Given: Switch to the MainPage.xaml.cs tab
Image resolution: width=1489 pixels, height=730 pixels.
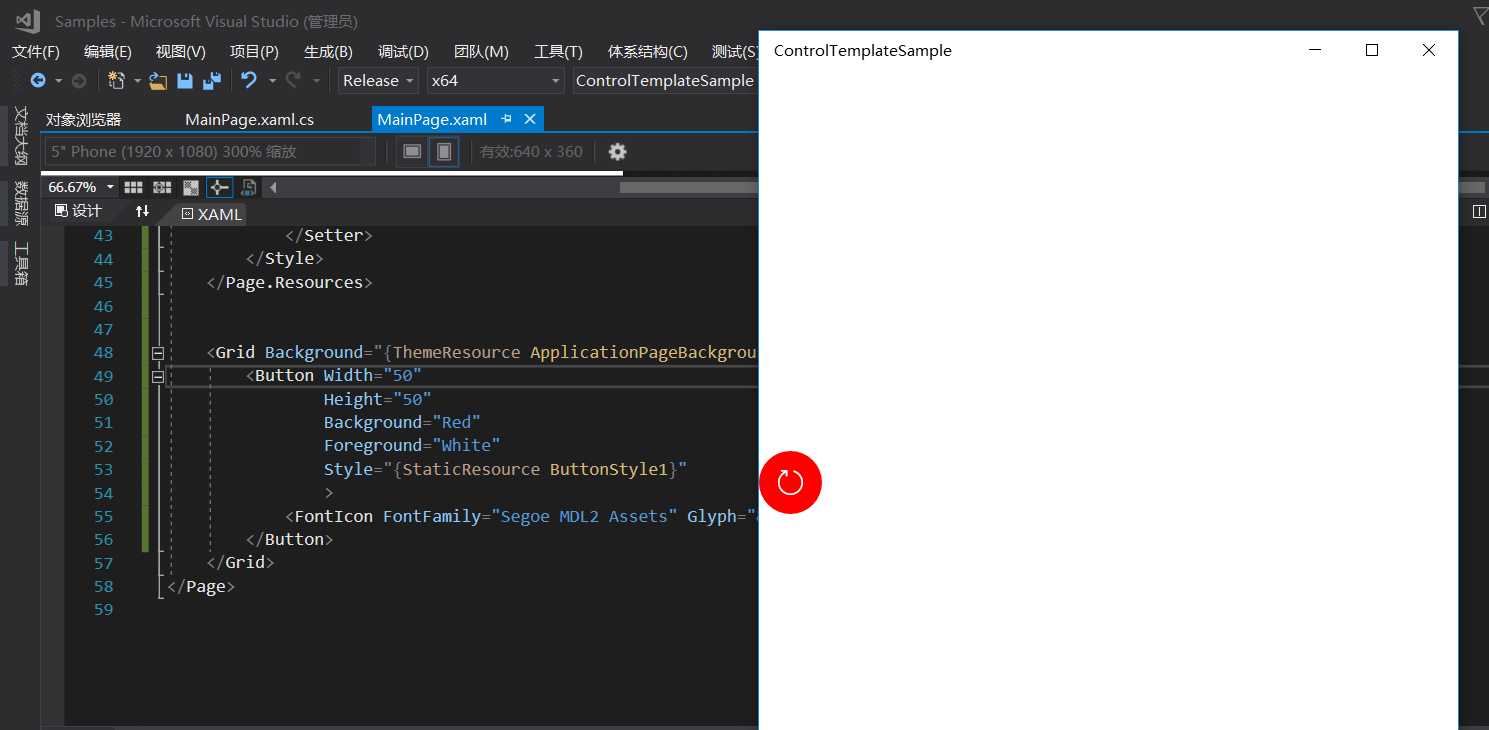Looking at the screenshot, I should (249, 120).
